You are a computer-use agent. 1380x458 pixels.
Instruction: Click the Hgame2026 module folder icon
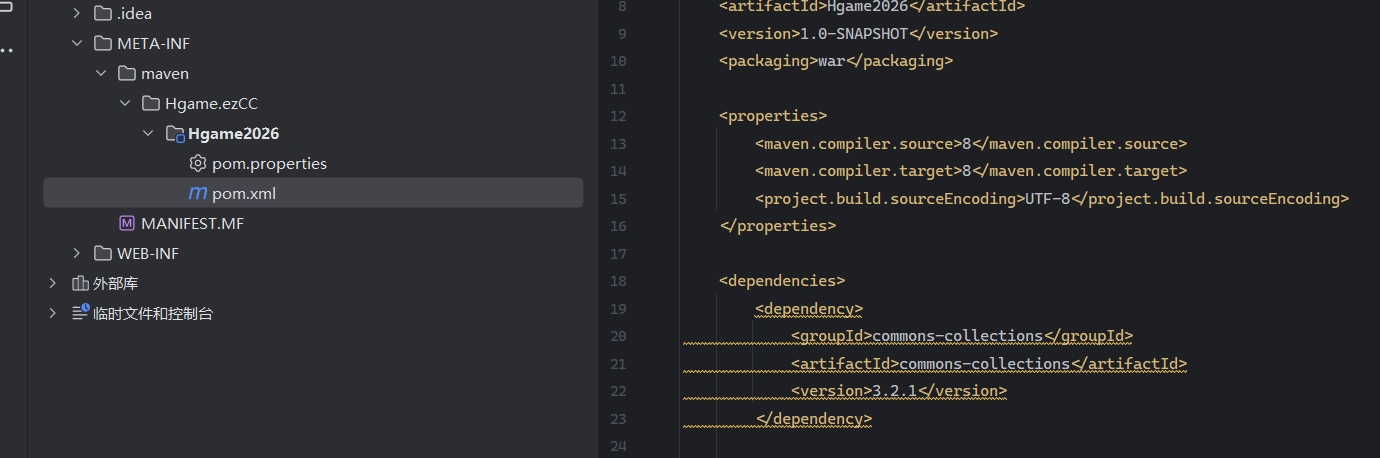point(174,133)
